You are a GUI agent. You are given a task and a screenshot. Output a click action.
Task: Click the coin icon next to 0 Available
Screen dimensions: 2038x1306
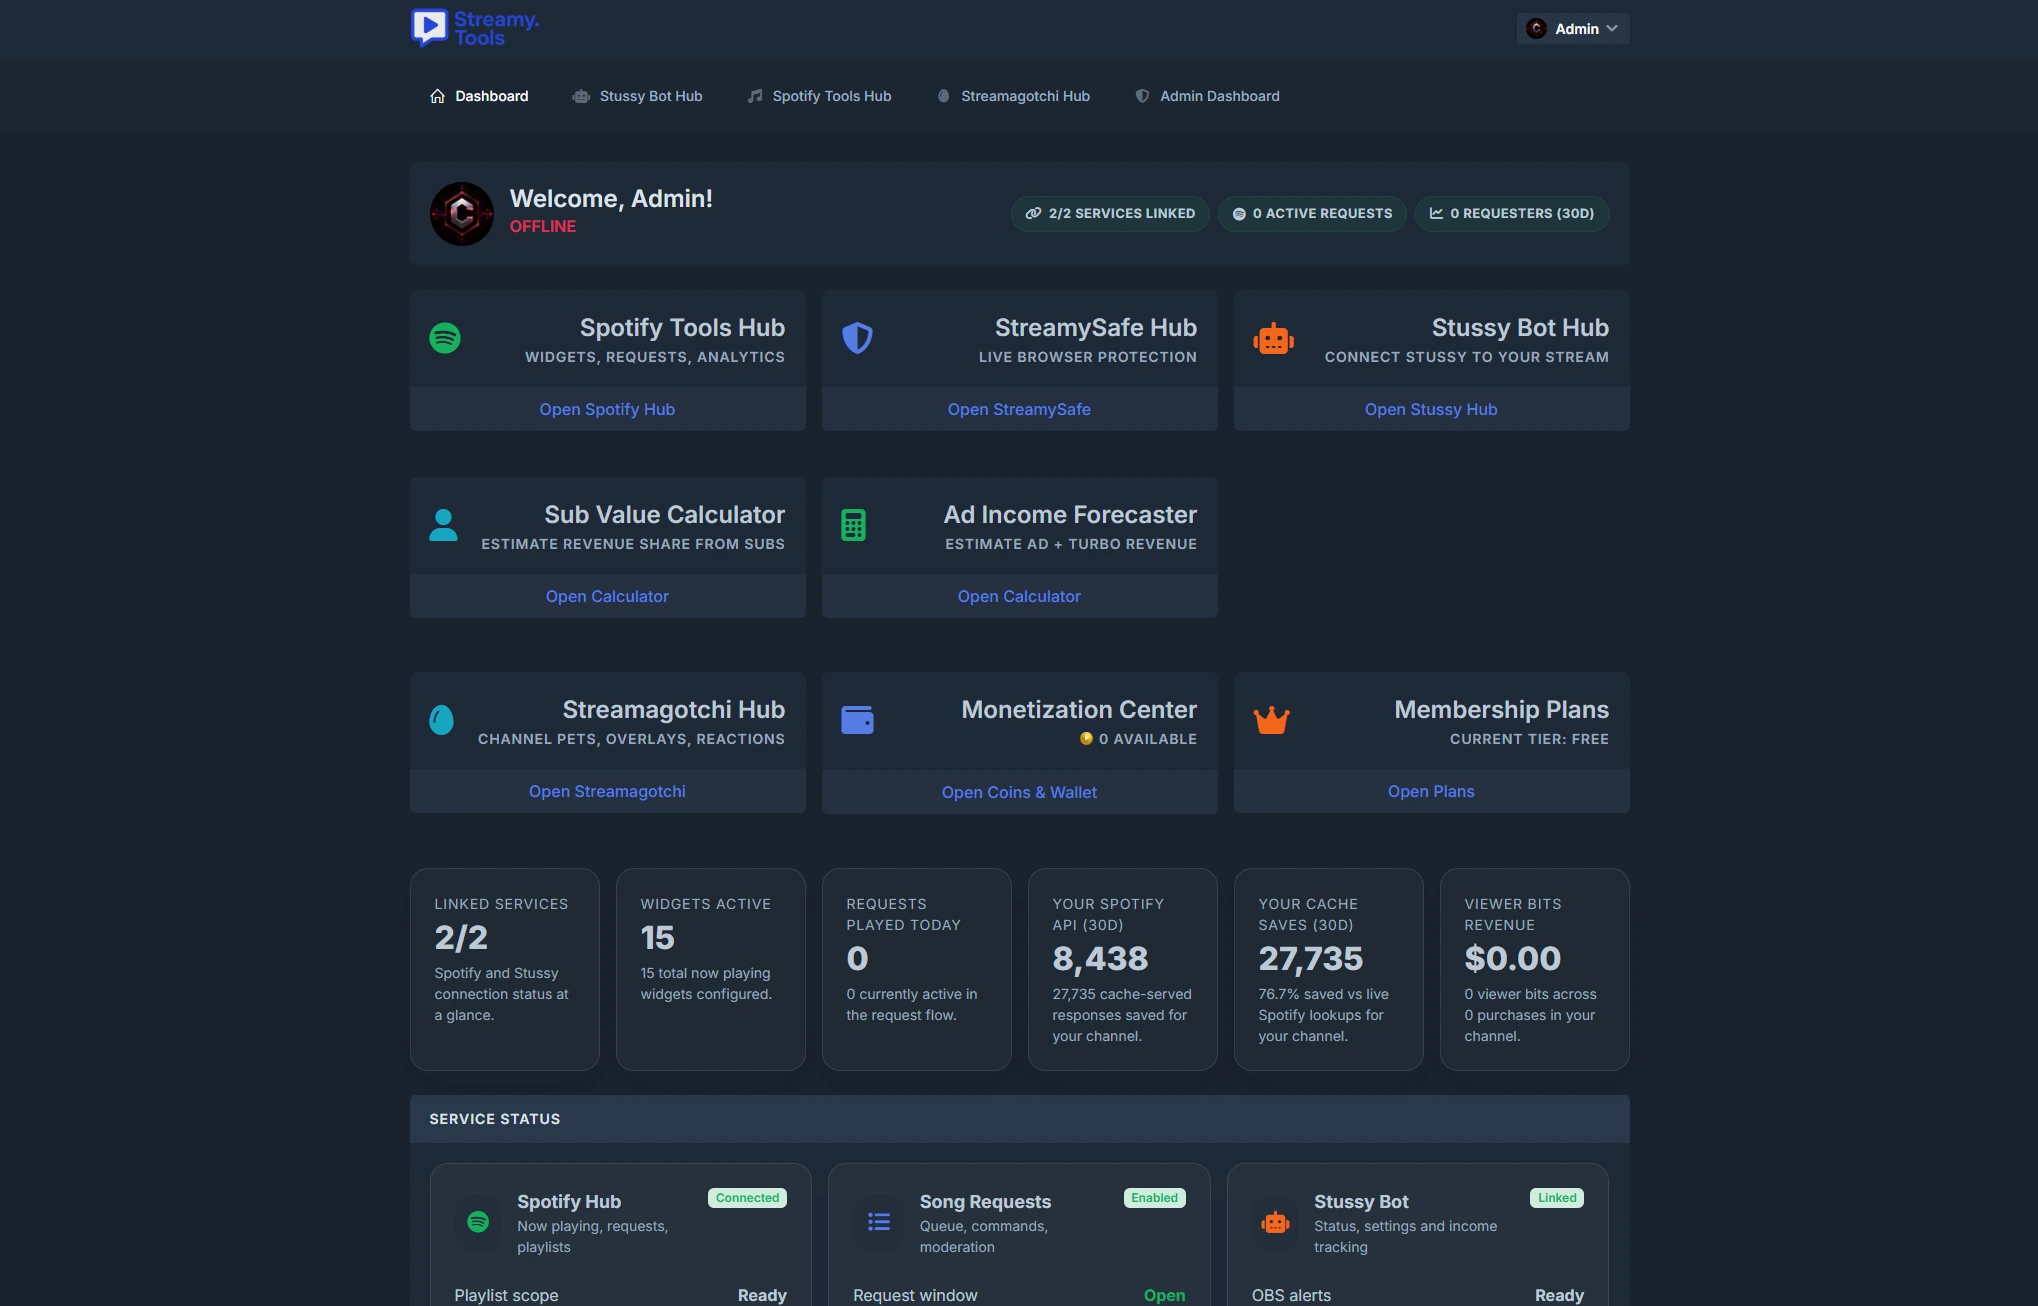(x=1086, y=739)
